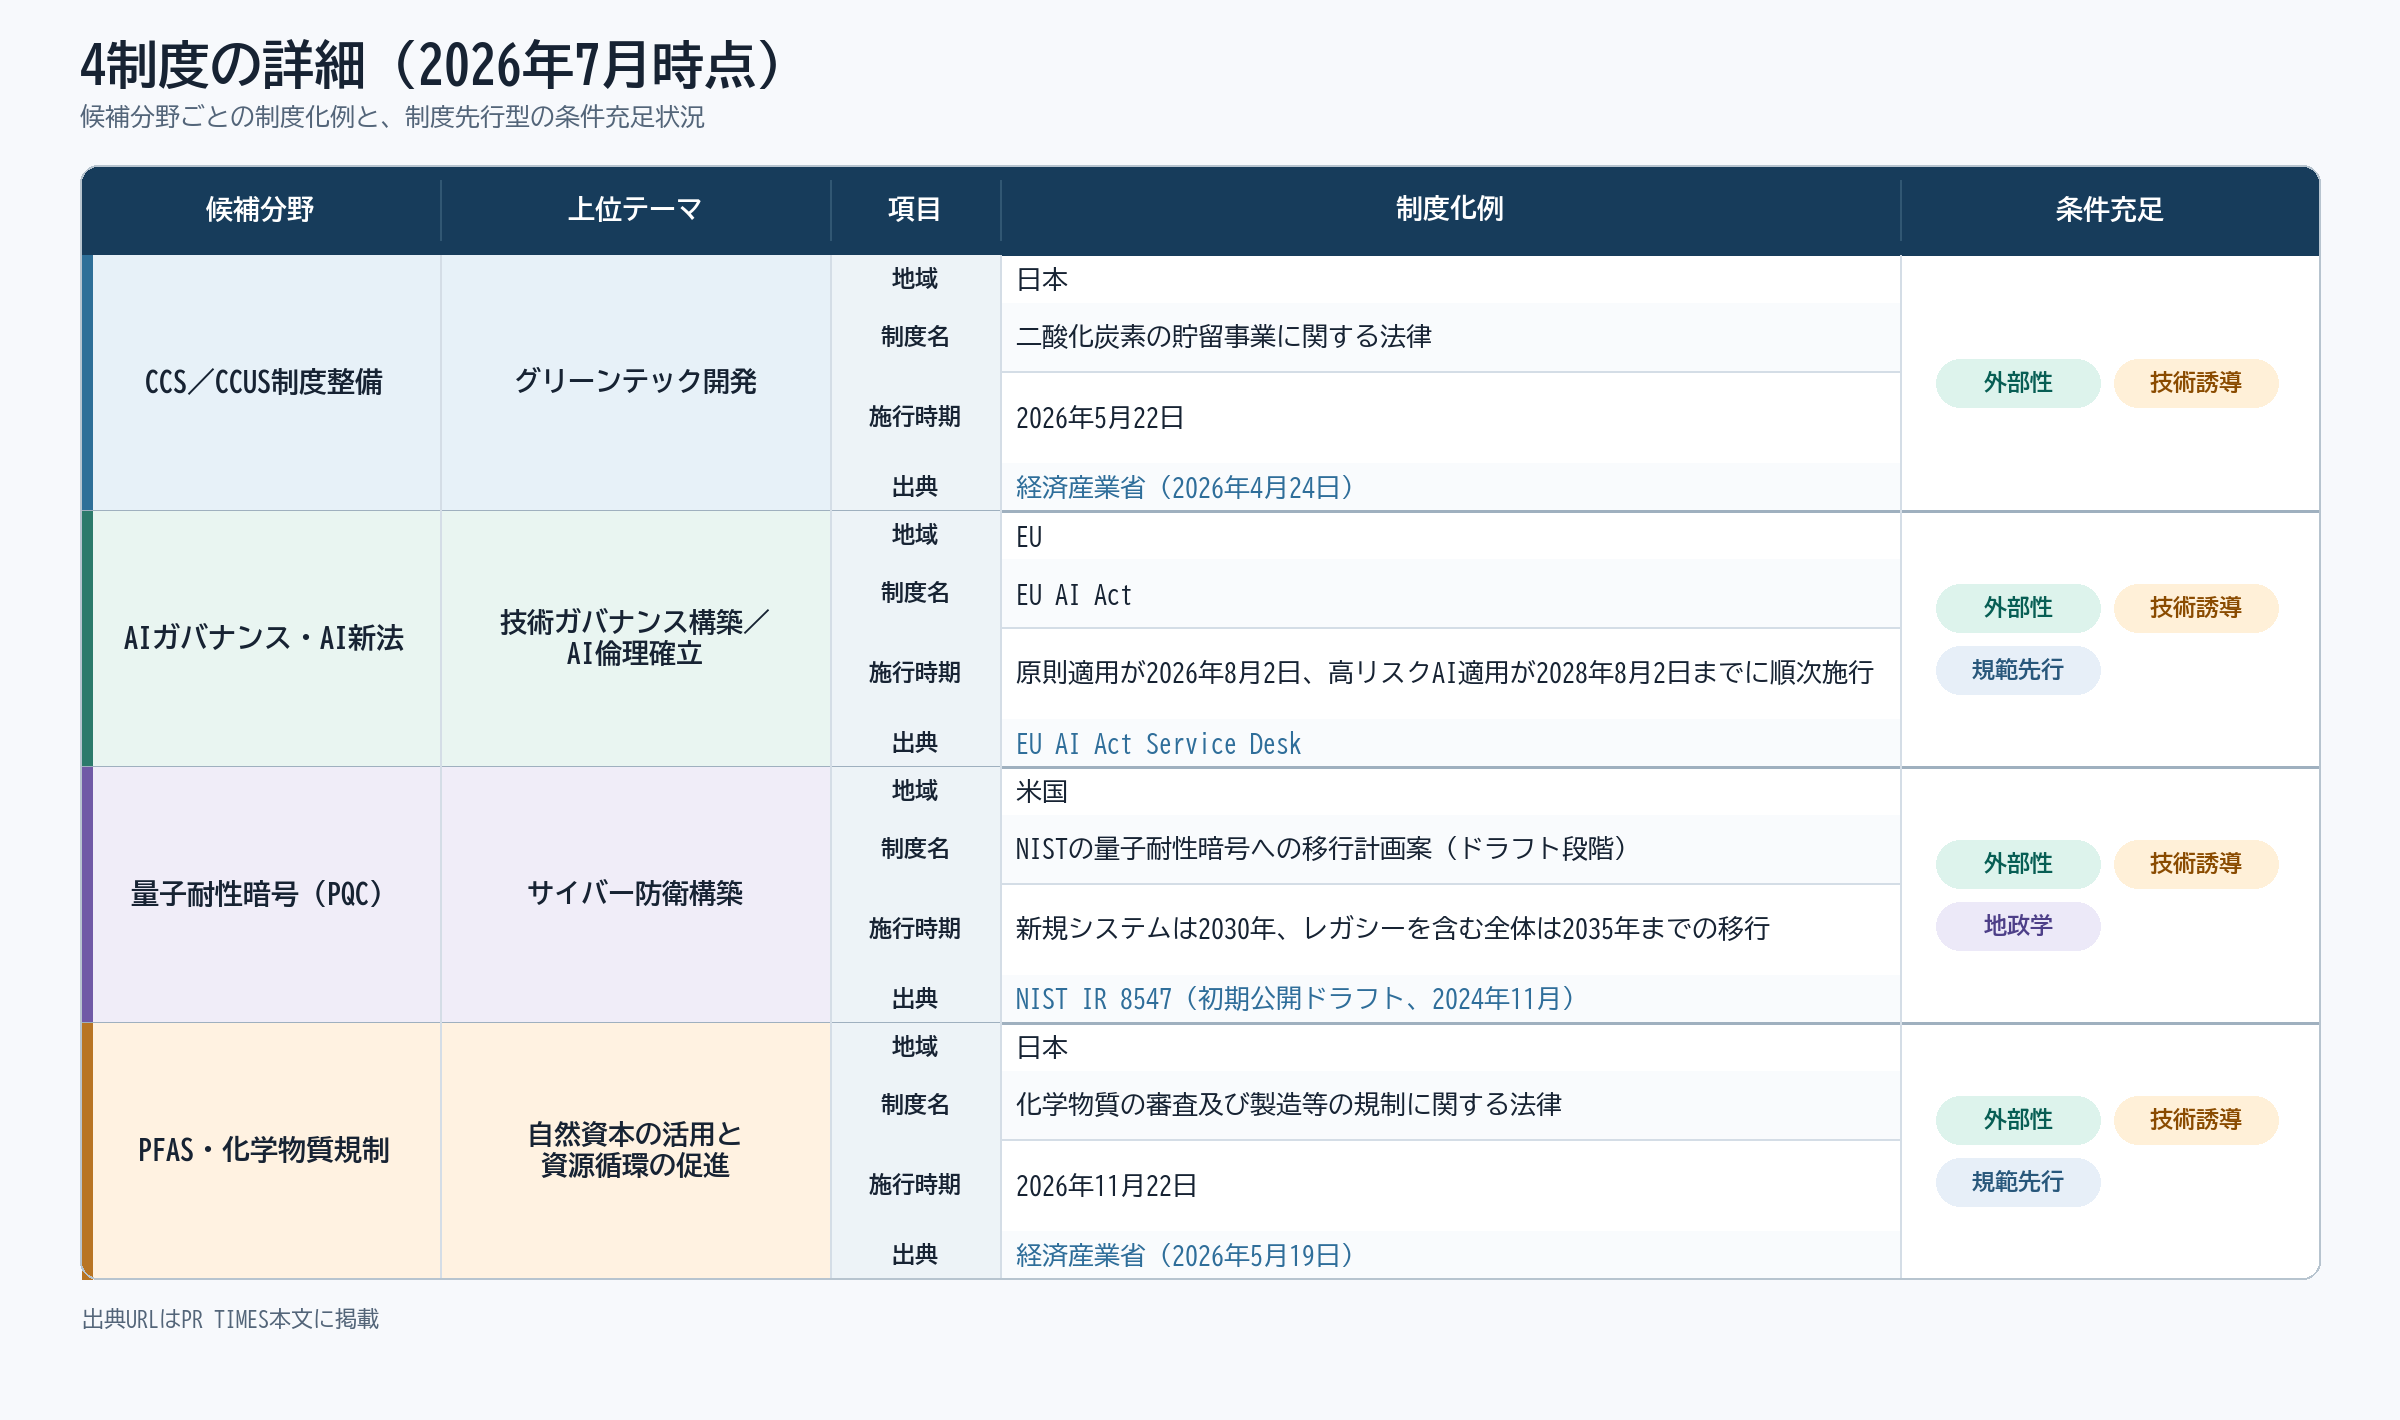2400x1420 pixels.
Task: Click the 出典 label in the PFAS row
Action: pyautogui.click(x=915, y=1255)
